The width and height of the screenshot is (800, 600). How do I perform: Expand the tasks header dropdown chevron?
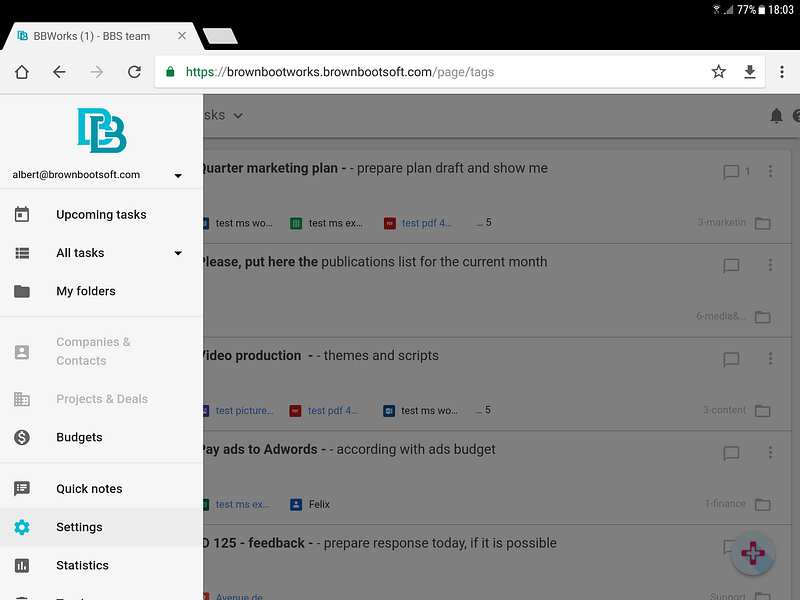238,116
